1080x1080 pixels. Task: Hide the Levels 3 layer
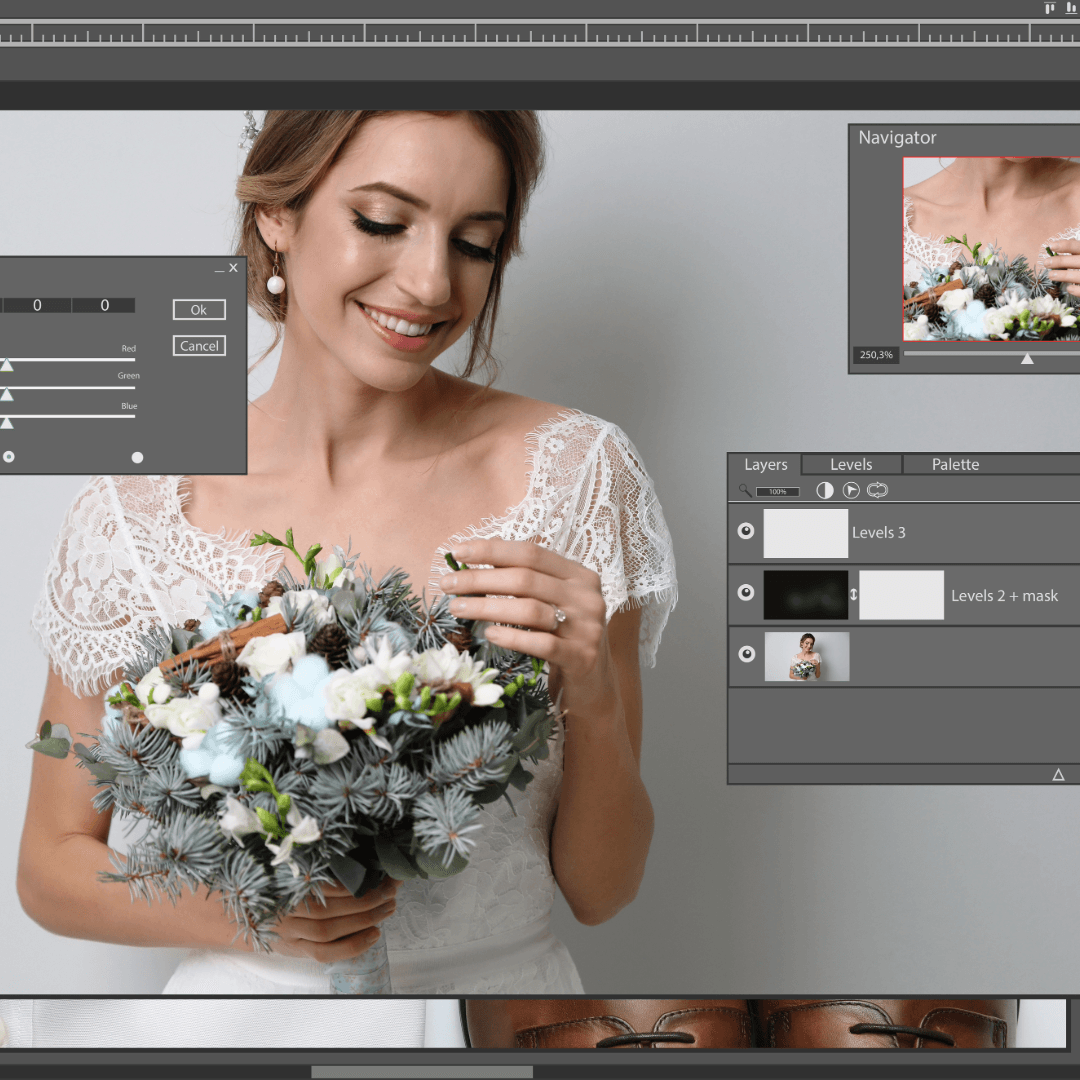point(746,531)
